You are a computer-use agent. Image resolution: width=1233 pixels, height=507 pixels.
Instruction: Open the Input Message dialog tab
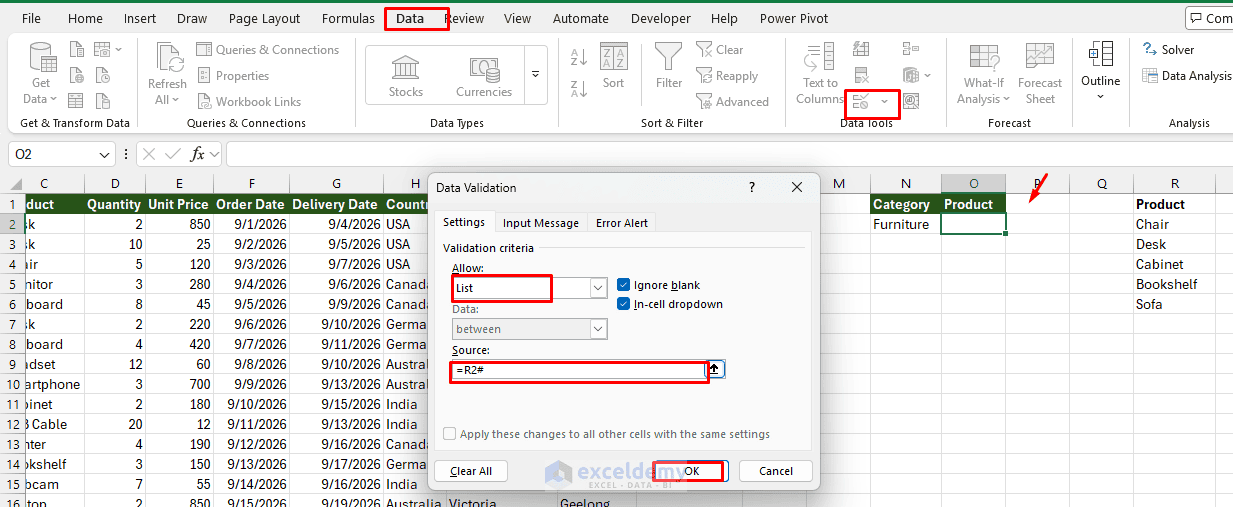click(x=541, y=223)
